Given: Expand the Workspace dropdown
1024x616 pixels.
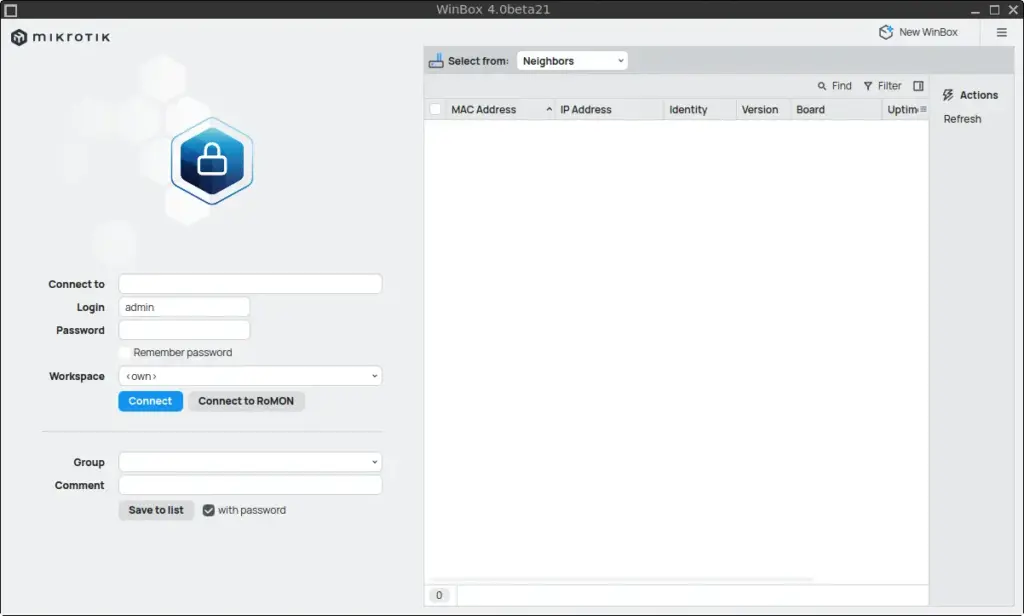Looking at the screenshot, I should coord(250,376).
